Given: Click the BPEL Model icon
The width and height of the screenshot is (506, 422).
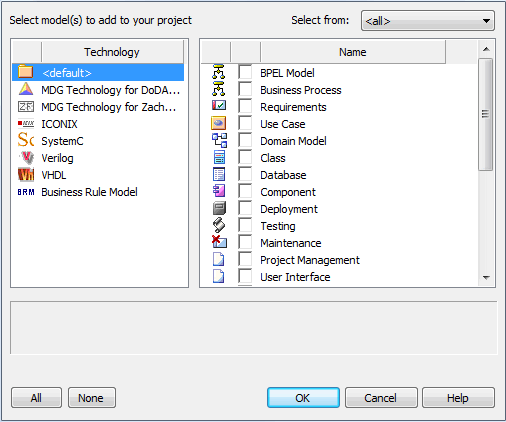Looking at the screenshot, I should coord(219,73).
